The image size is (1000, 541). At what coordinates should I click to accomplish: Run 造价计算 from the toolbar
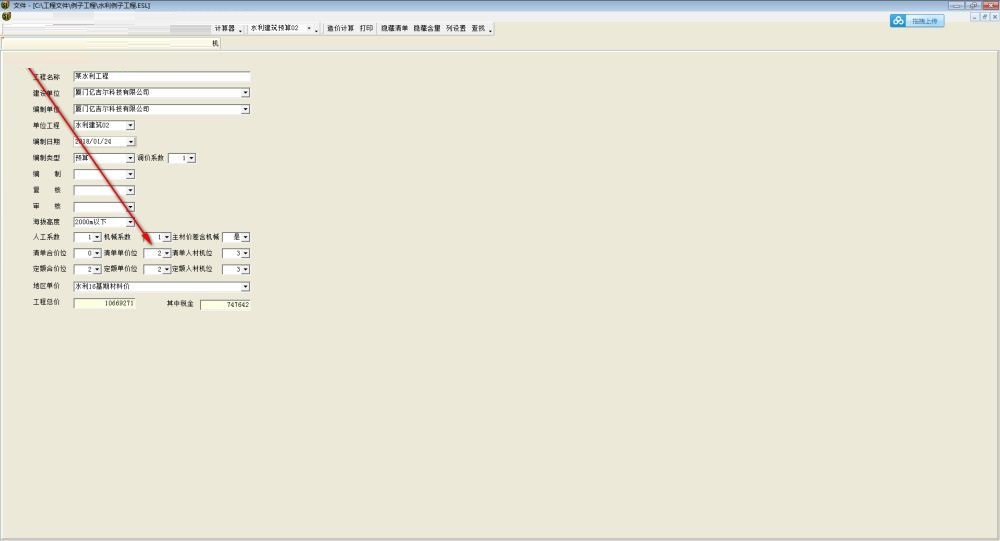pyautogui.click(x=340, y=29)
